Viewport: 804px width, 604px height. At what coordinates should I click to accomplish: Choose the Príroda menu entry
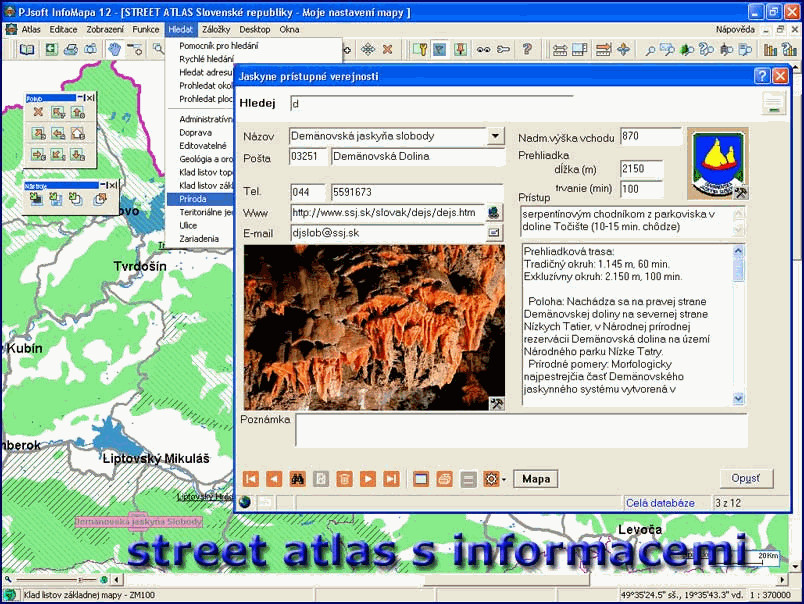[200, 199]
